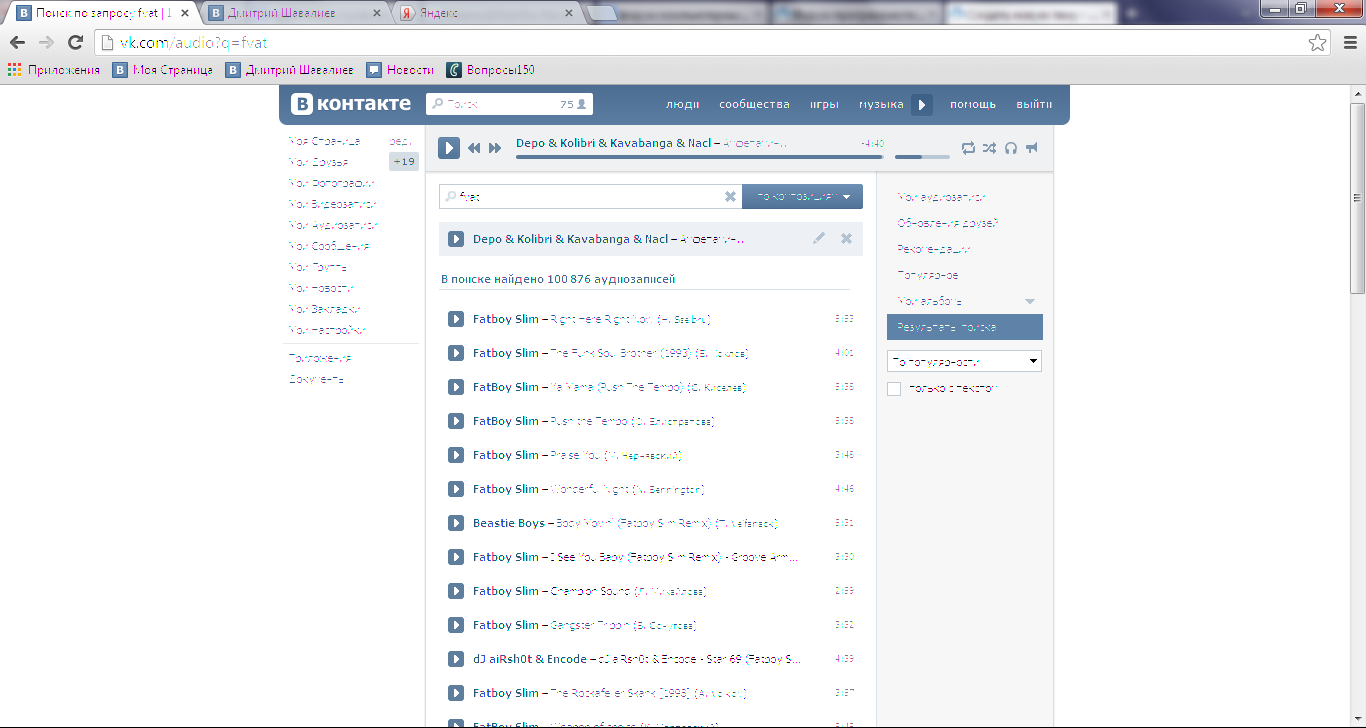Open the 'Приложения' apps bookmark in the bookmarks bar
Screen dimensions: 1366x728
pos(54,70)
